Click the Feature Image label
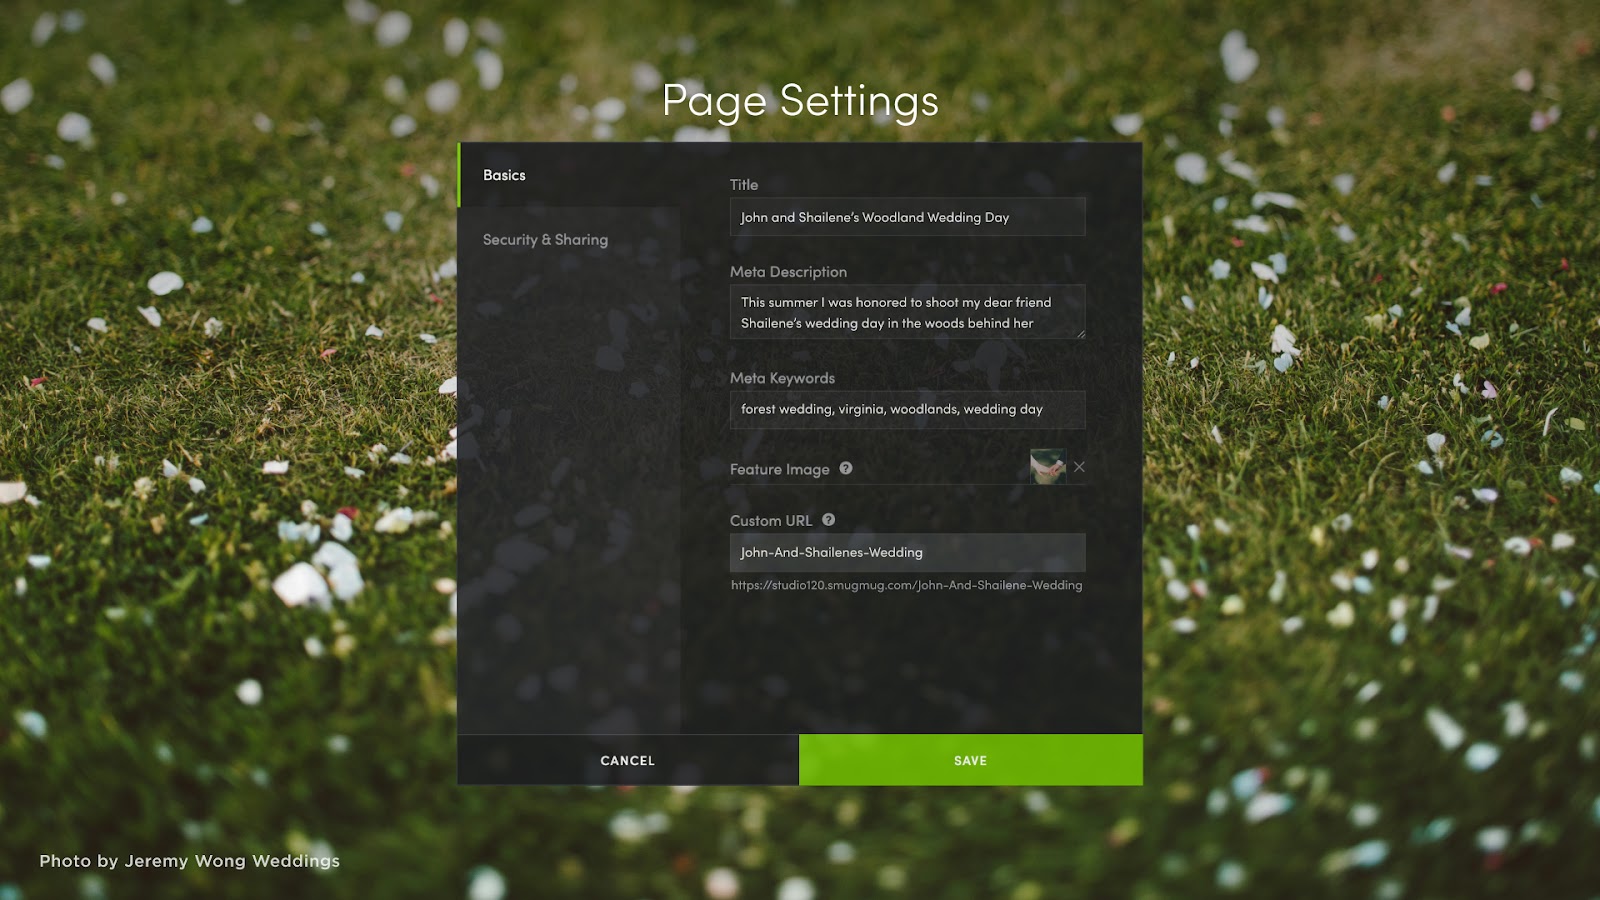1600x900 pixels. 780,469
